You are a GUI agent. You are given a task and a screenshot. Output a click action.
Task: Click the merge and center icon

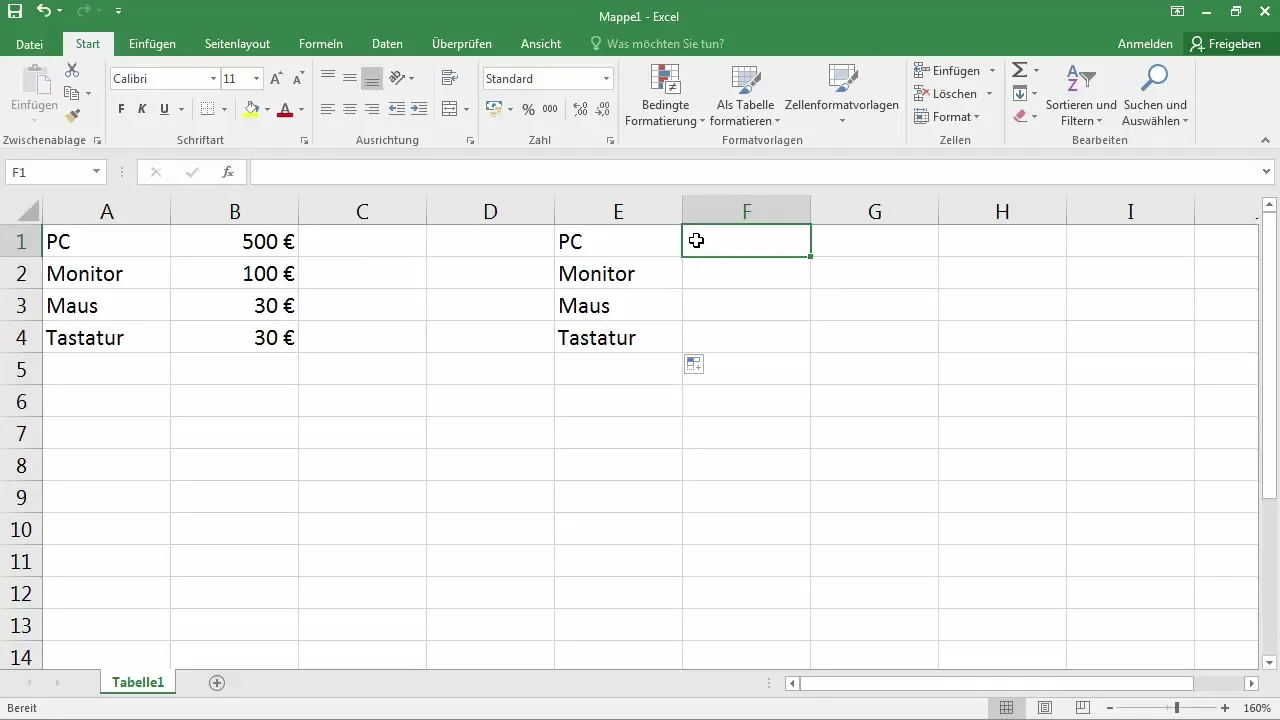(x=449, y=109)
